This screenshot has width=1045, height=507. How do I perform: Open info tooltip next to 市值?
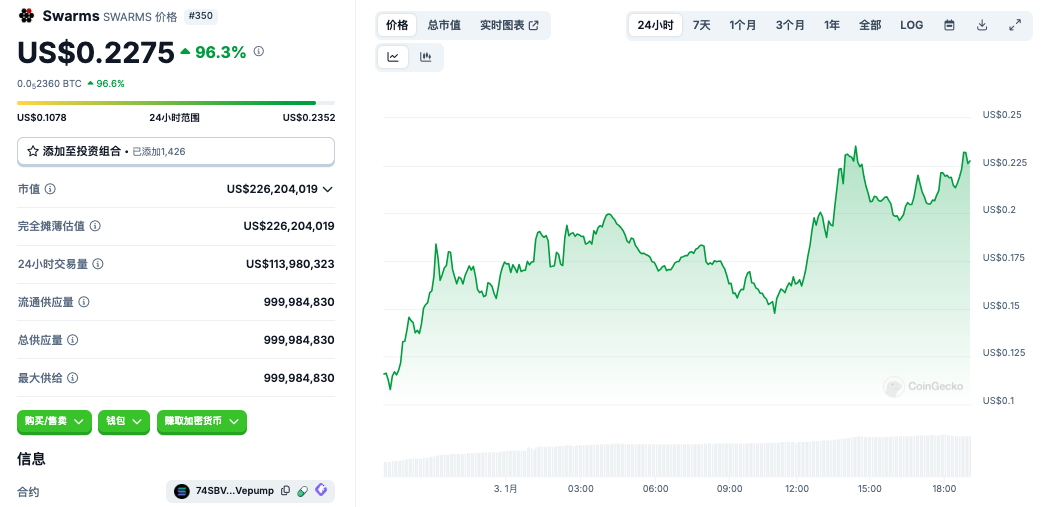click(50, 189)
